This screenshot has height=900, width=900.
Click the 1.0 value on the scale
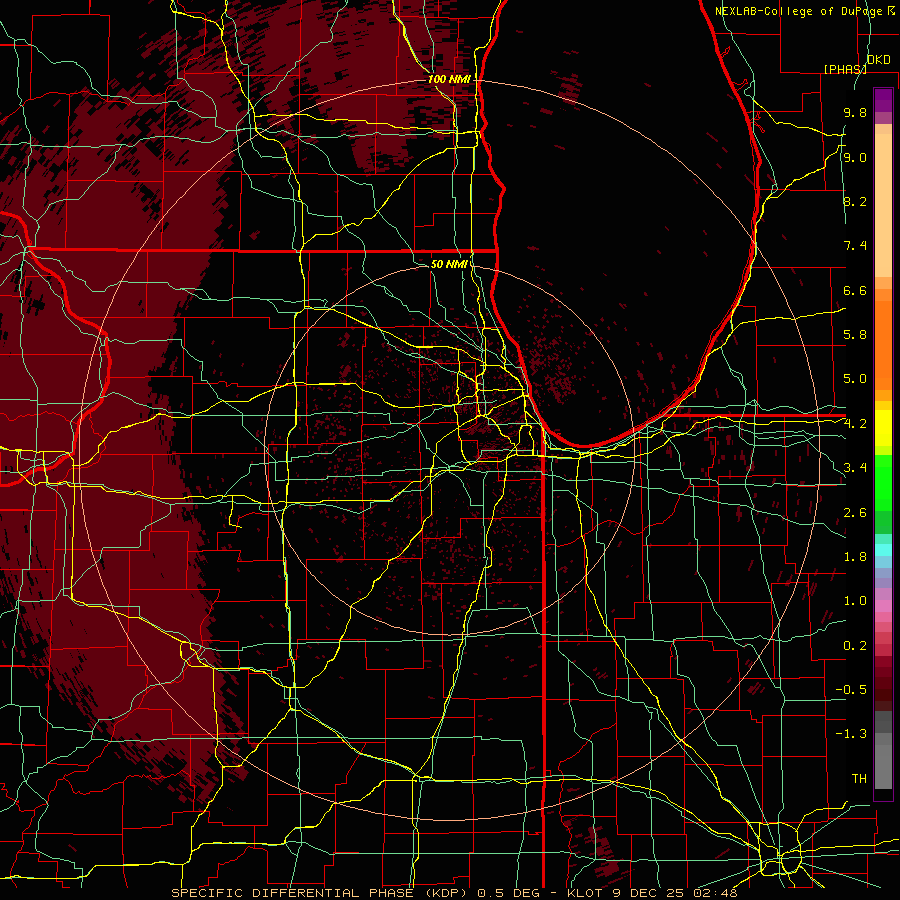coord(855,601)
